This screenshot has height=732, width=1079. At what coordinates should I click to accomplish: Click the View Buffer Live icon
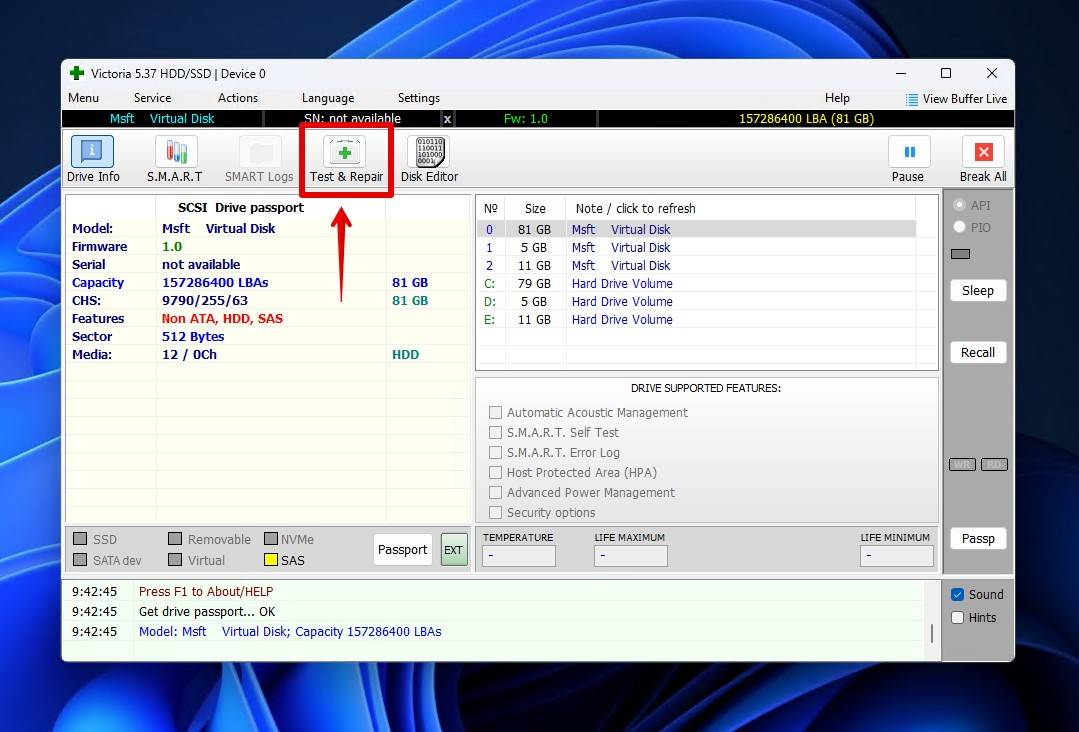coord(911,99)
